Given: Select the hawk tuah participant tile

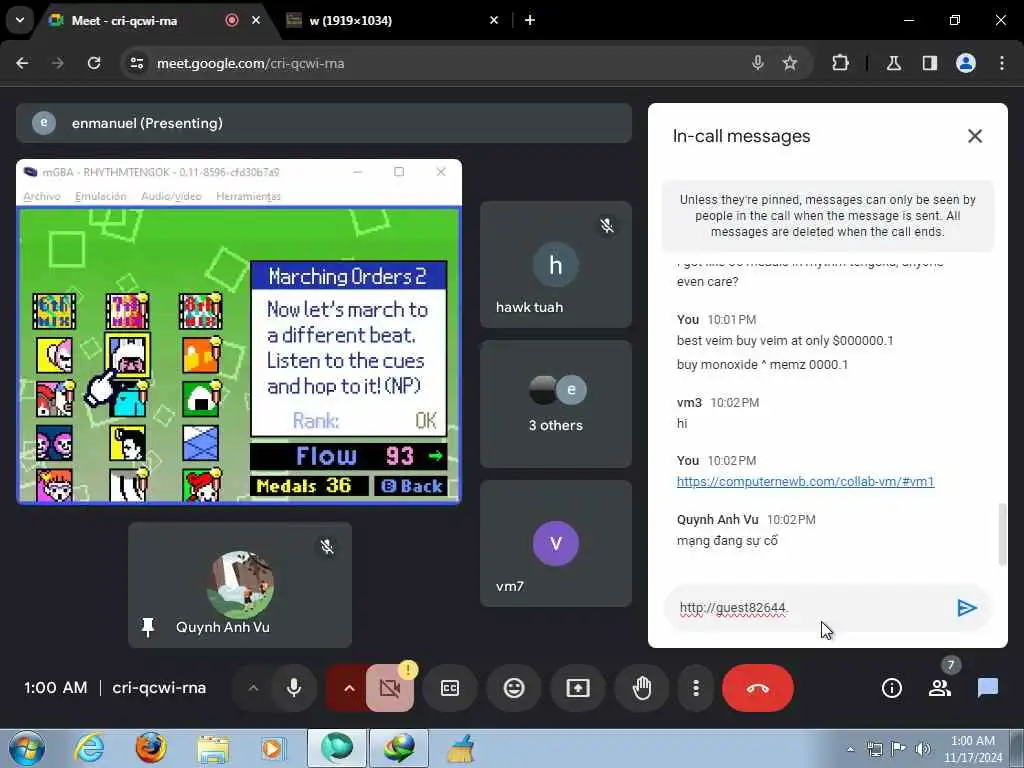Looking at the screenshot, I should (x=556, y=264).
